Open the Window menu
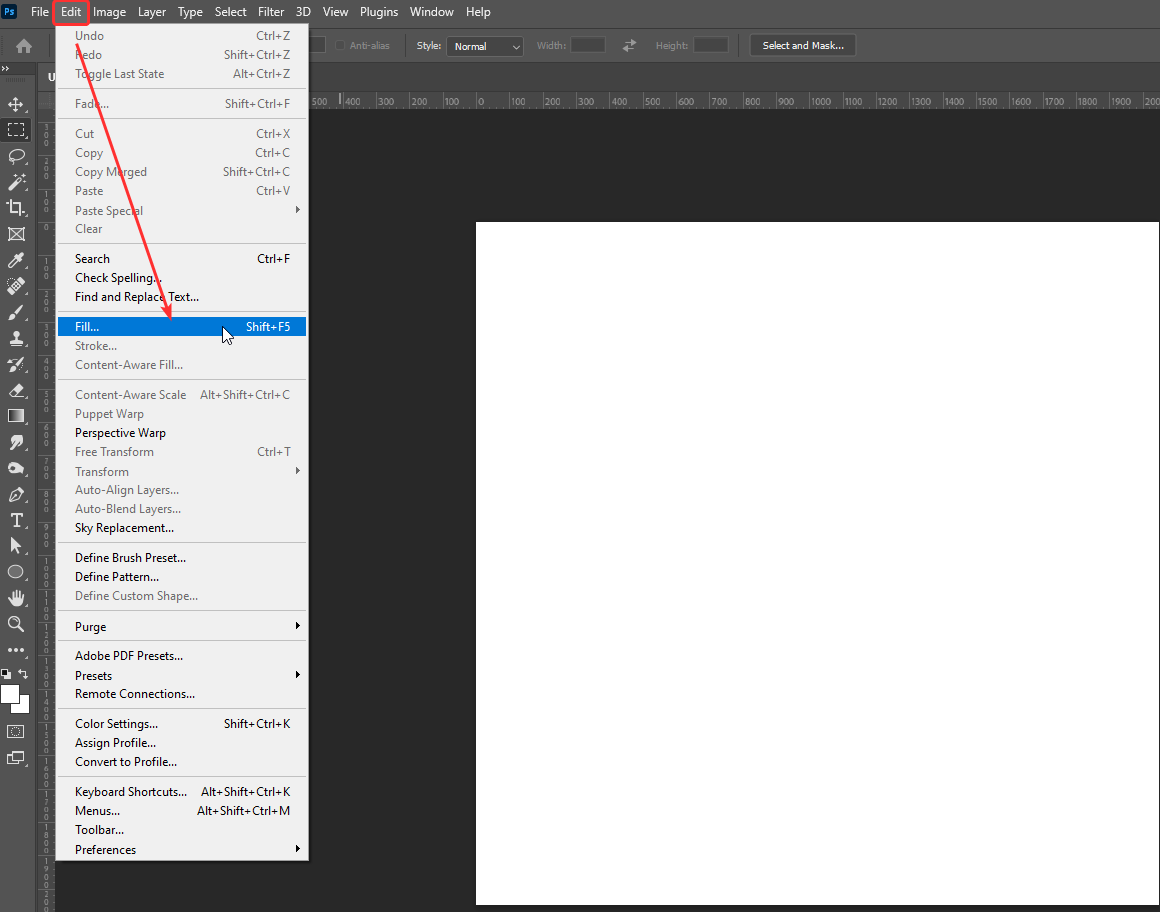This screenshot has width=1160, height=912. (x=431, y=12)
